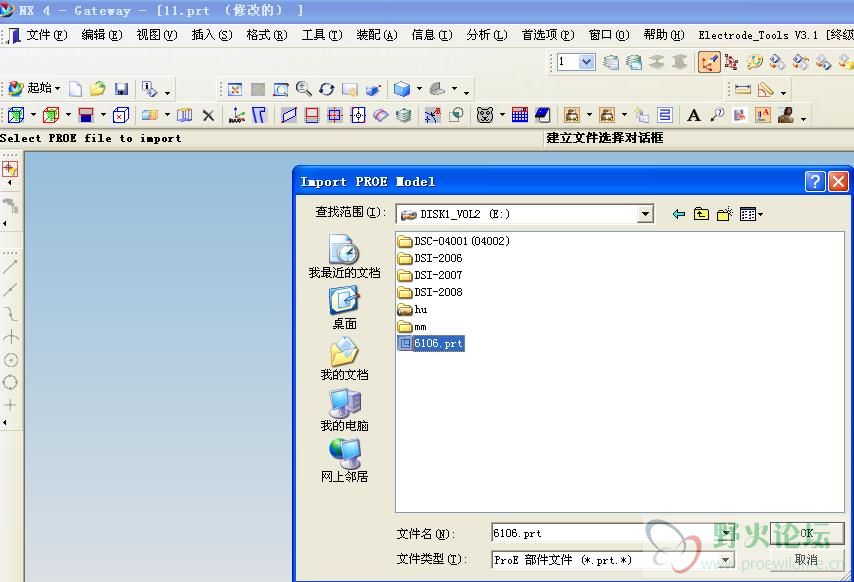Open the 文件类型 file type dropdown
The image size is (854, 582).
[725, 560]
